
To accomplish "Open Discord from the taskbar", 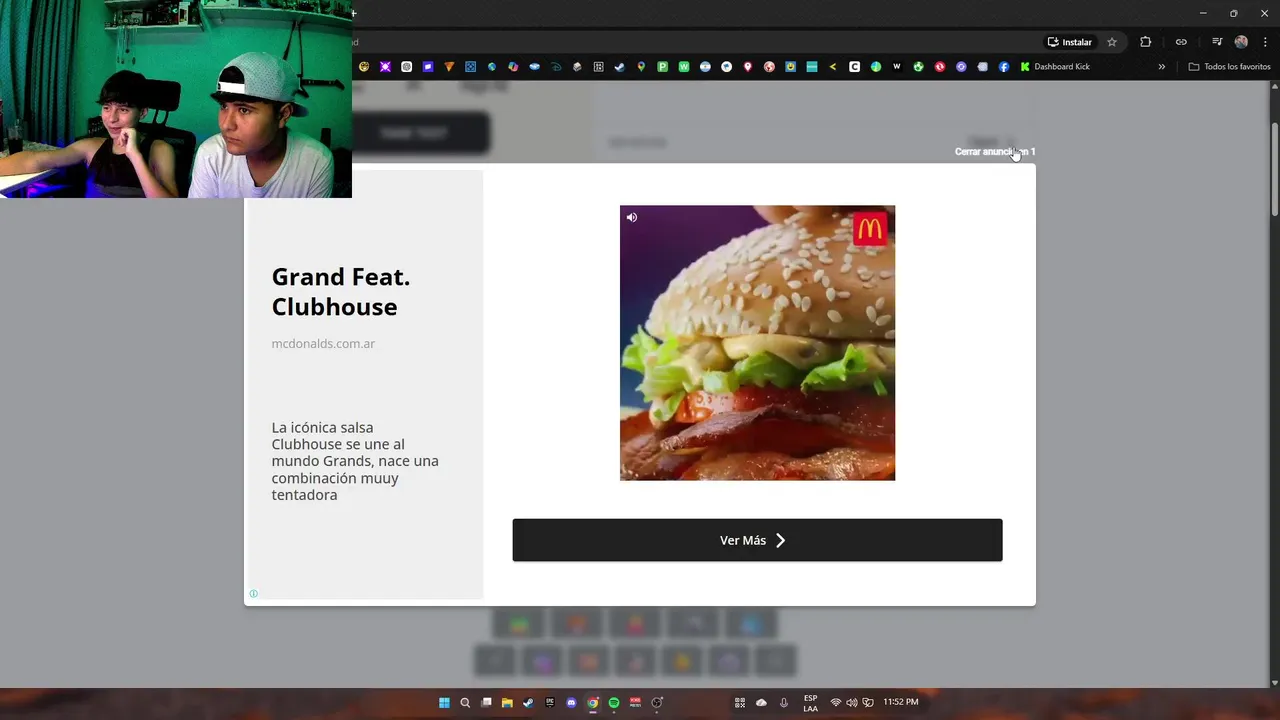I will pos(571,703).
